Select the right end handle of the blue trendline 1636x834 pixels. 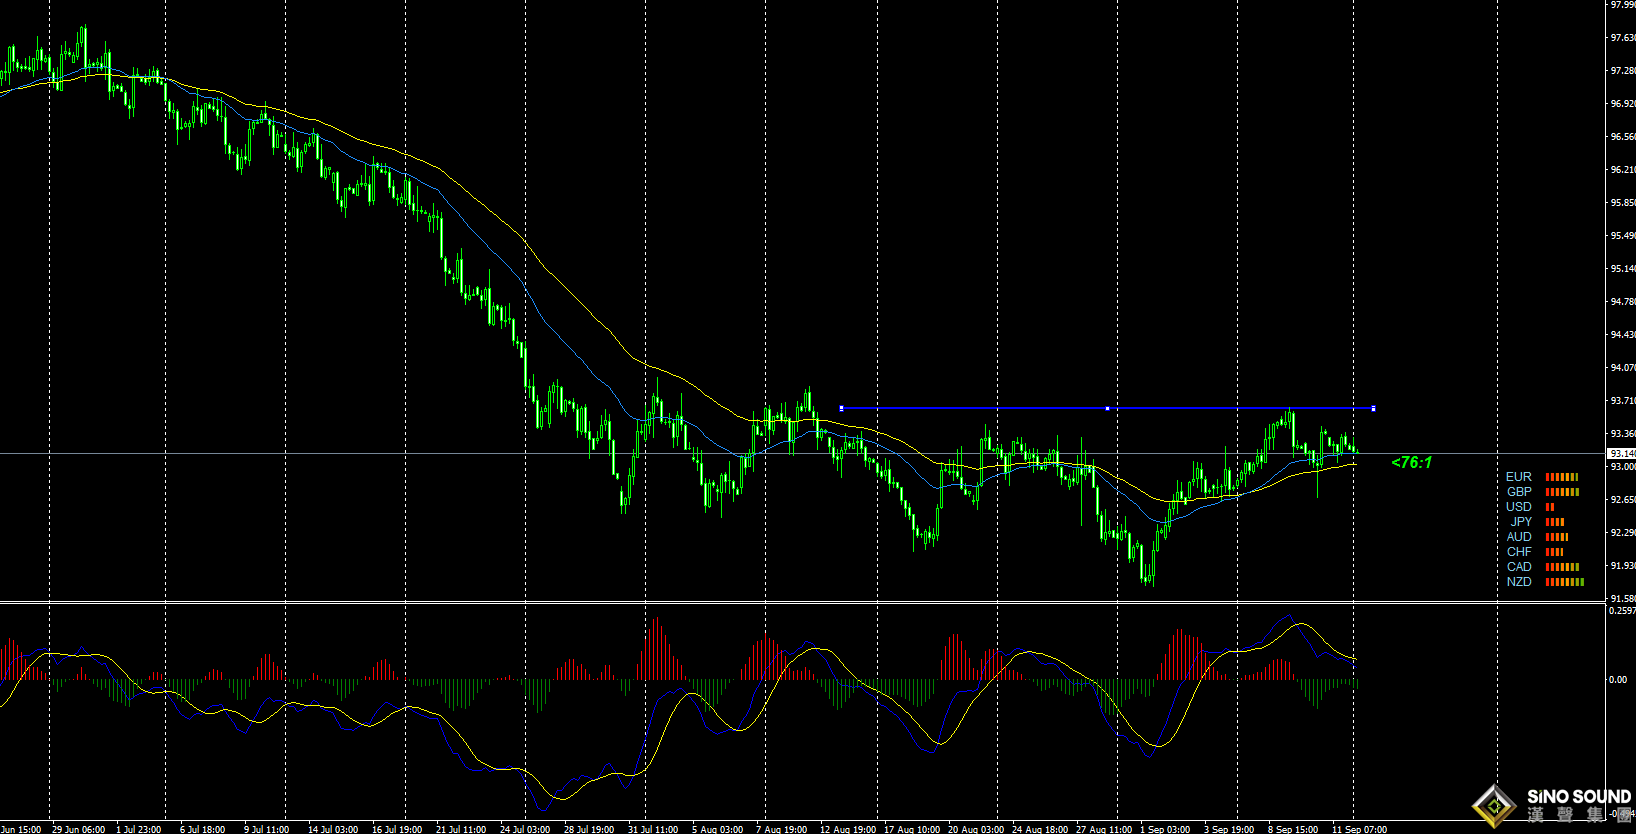pyautogui.click(x=1373, y=408)
